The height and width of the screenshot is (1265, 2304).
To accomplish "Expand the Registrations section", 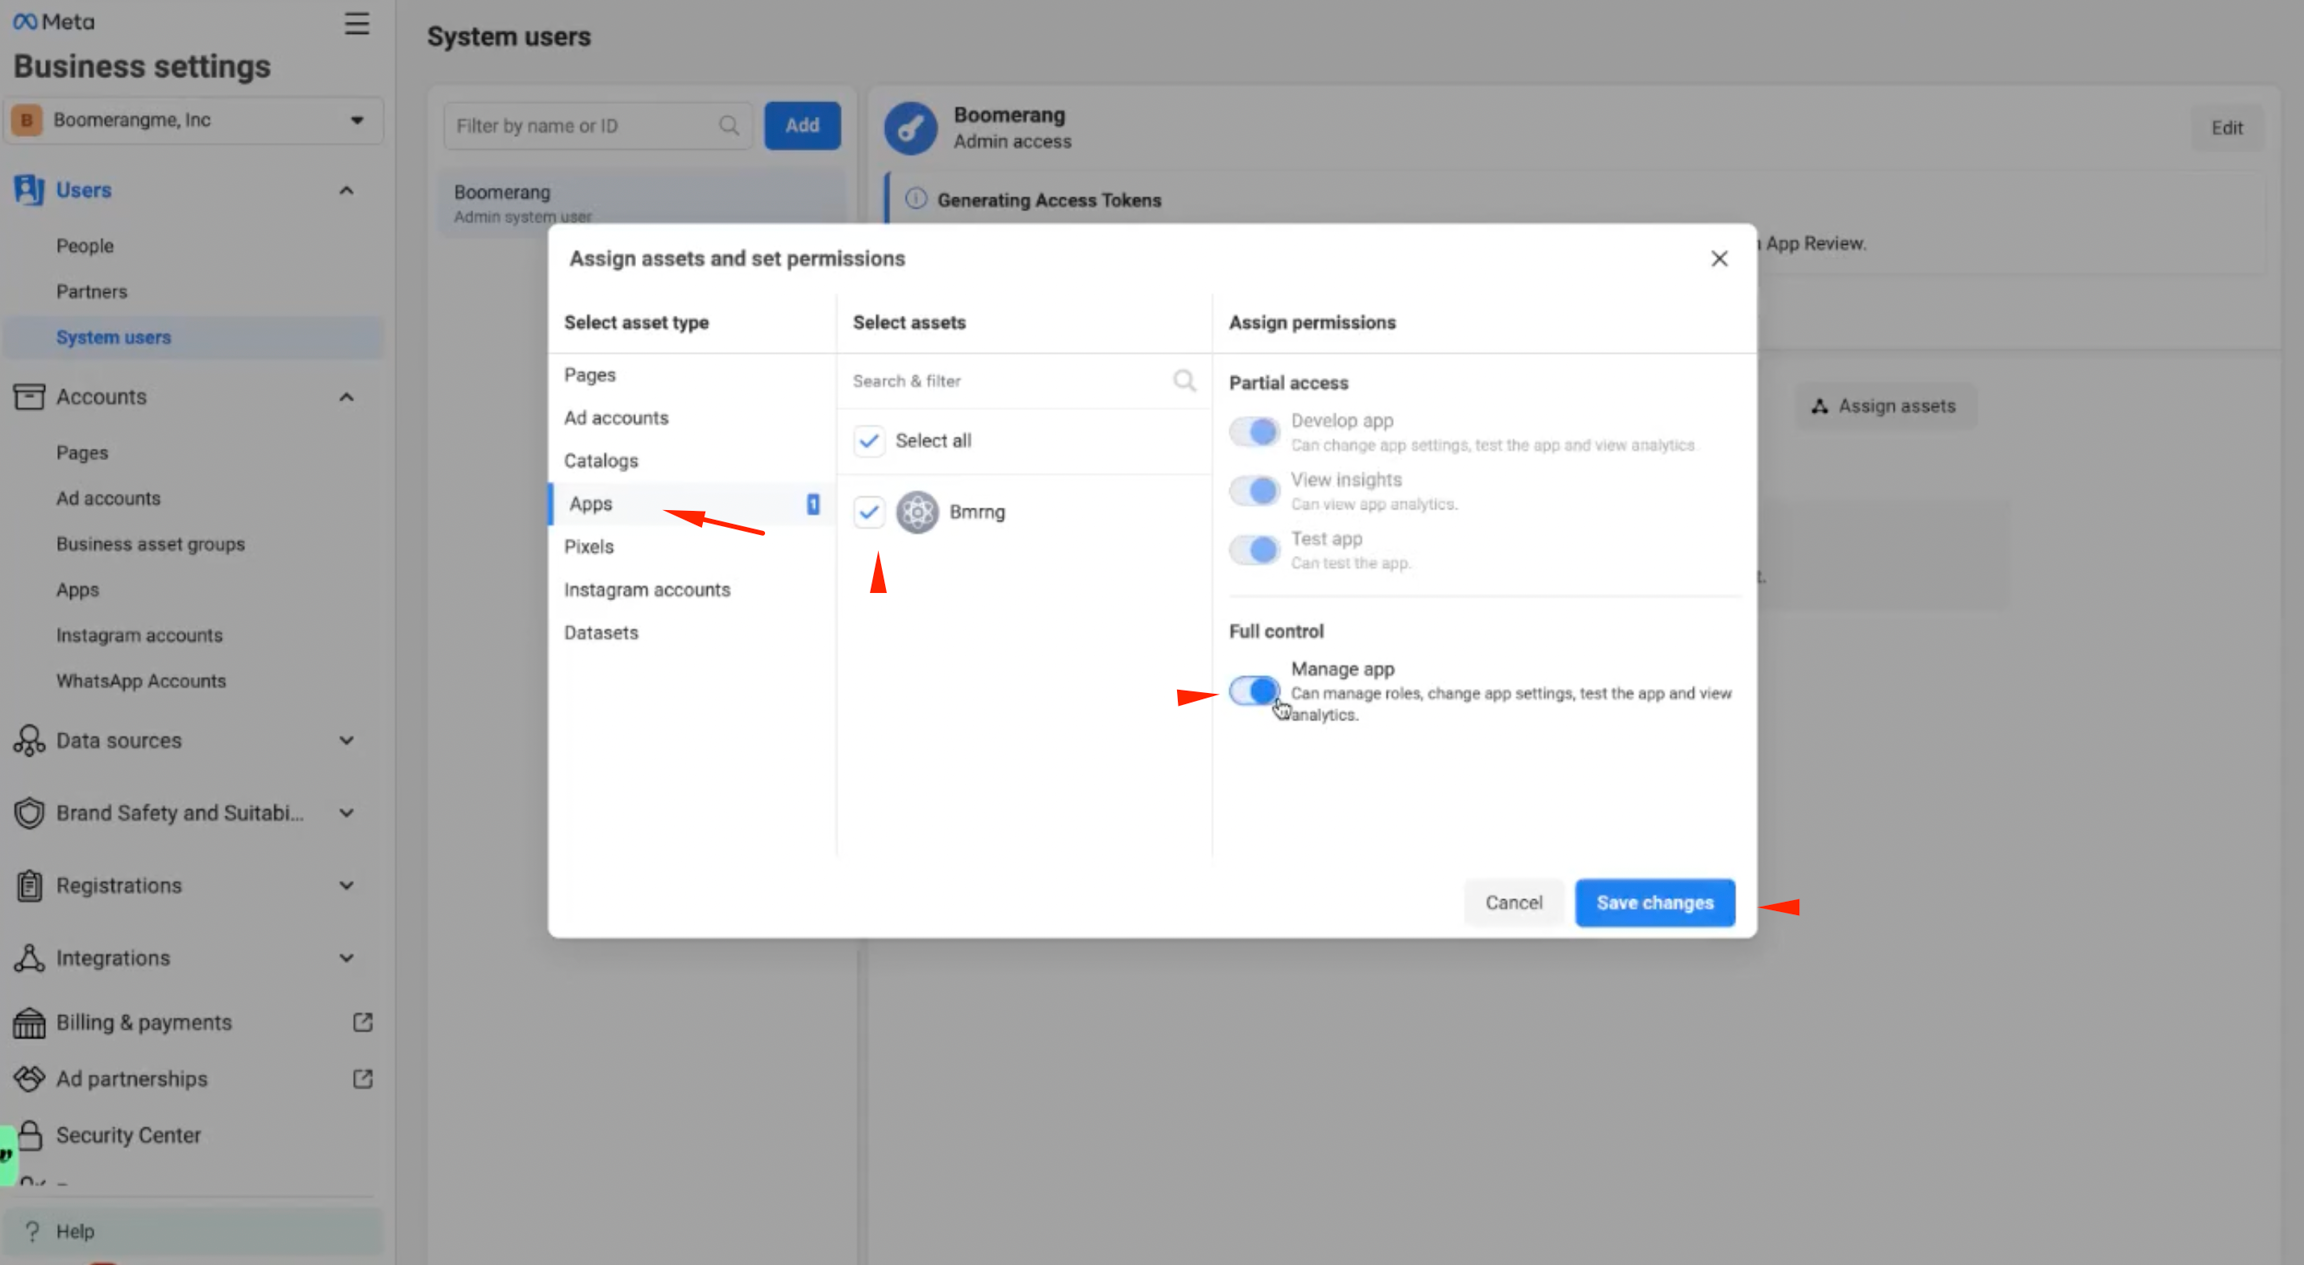I will click(x=346, y=886).
